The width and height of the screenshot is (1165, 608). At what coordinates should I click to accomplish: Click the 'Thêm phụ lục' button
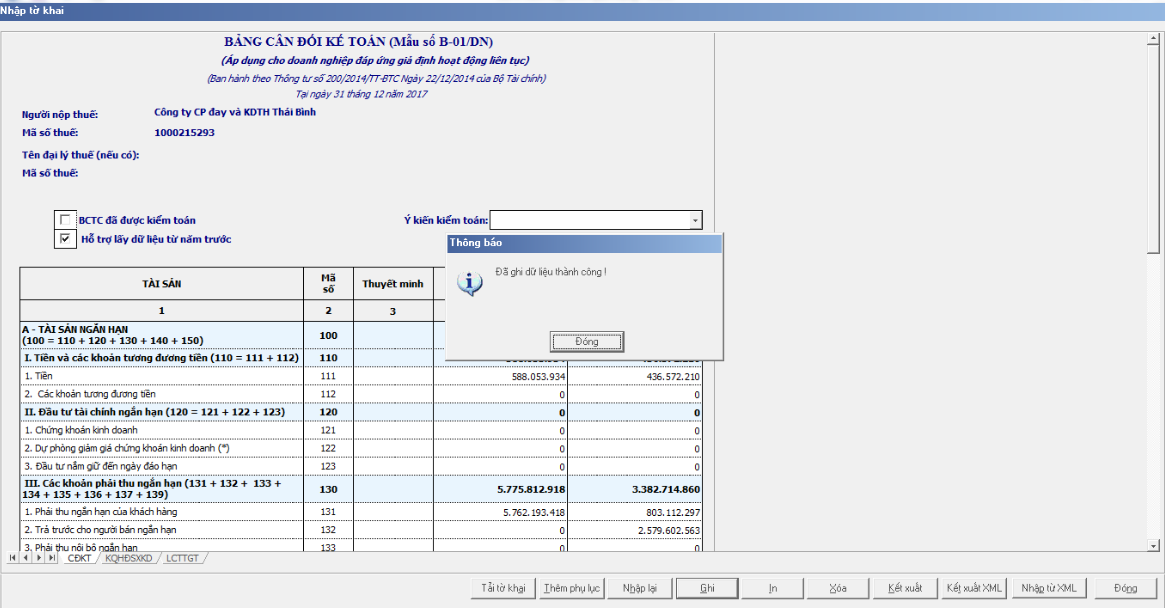coord(570,588)
